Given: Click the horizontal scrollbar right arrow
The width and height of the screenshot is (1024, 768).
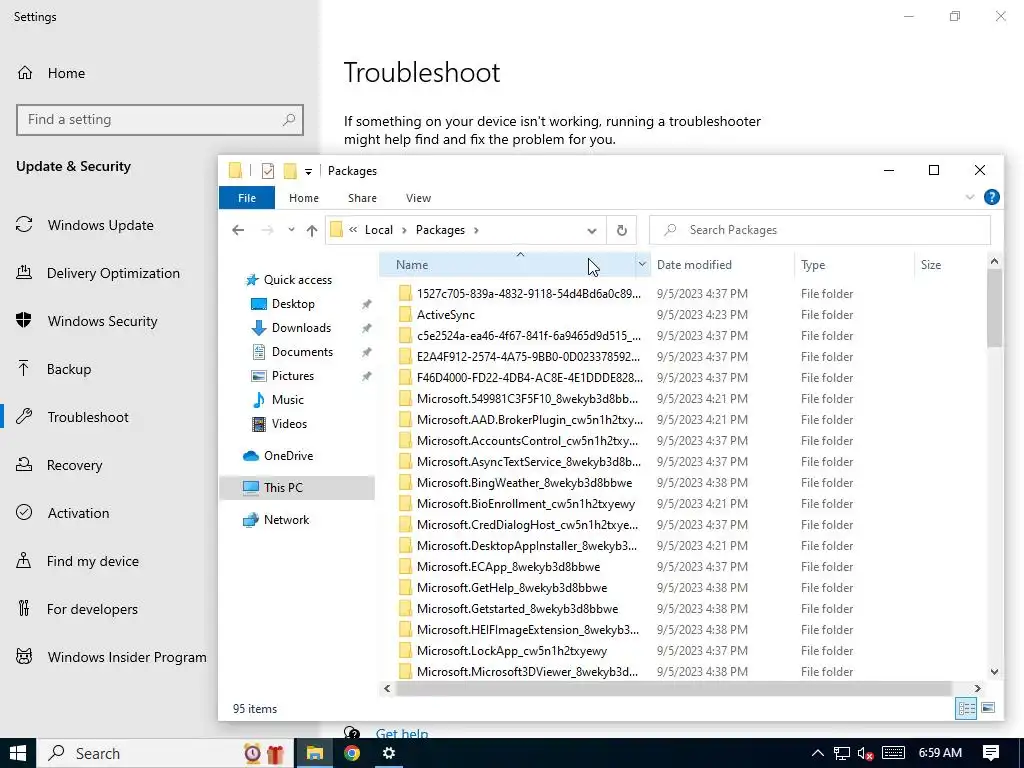Looking at the screenshot, I should pos(978,688).
